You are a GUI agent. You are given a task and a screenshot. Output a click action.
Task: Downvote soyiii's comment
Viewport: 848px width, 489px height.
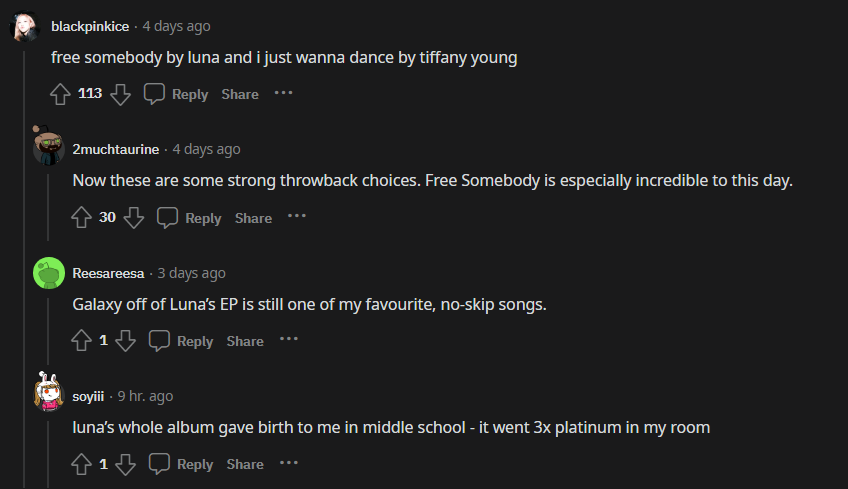coord(125,464)
